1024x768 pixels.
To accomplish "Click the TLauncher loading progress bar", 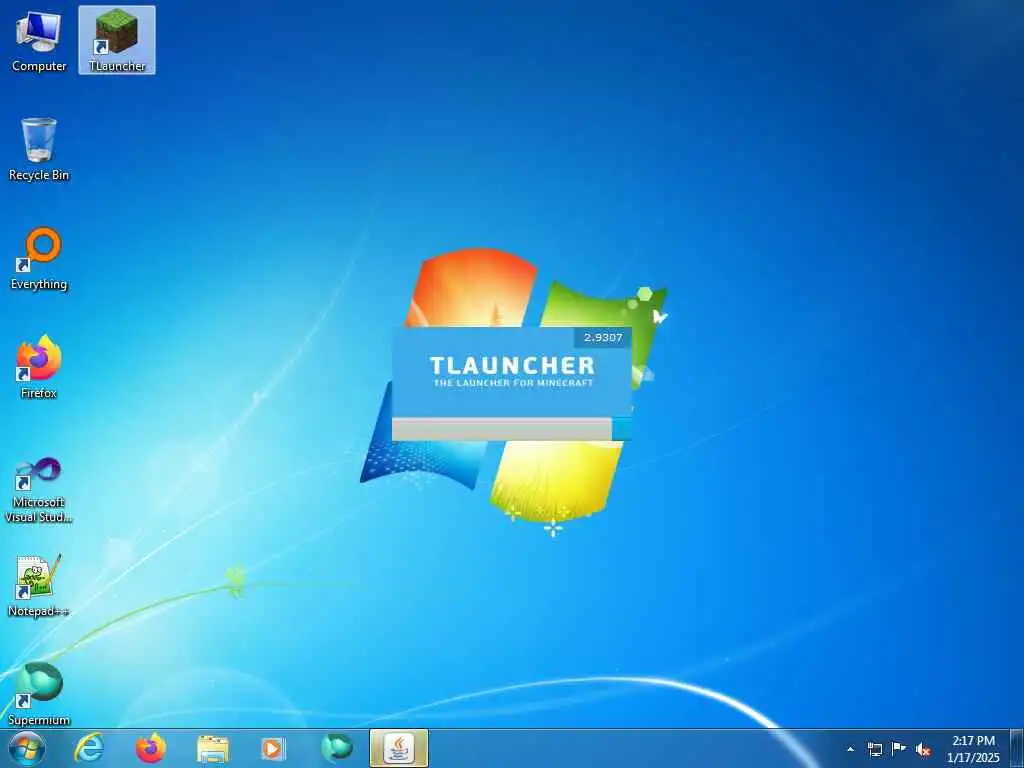I will [512, 429].
